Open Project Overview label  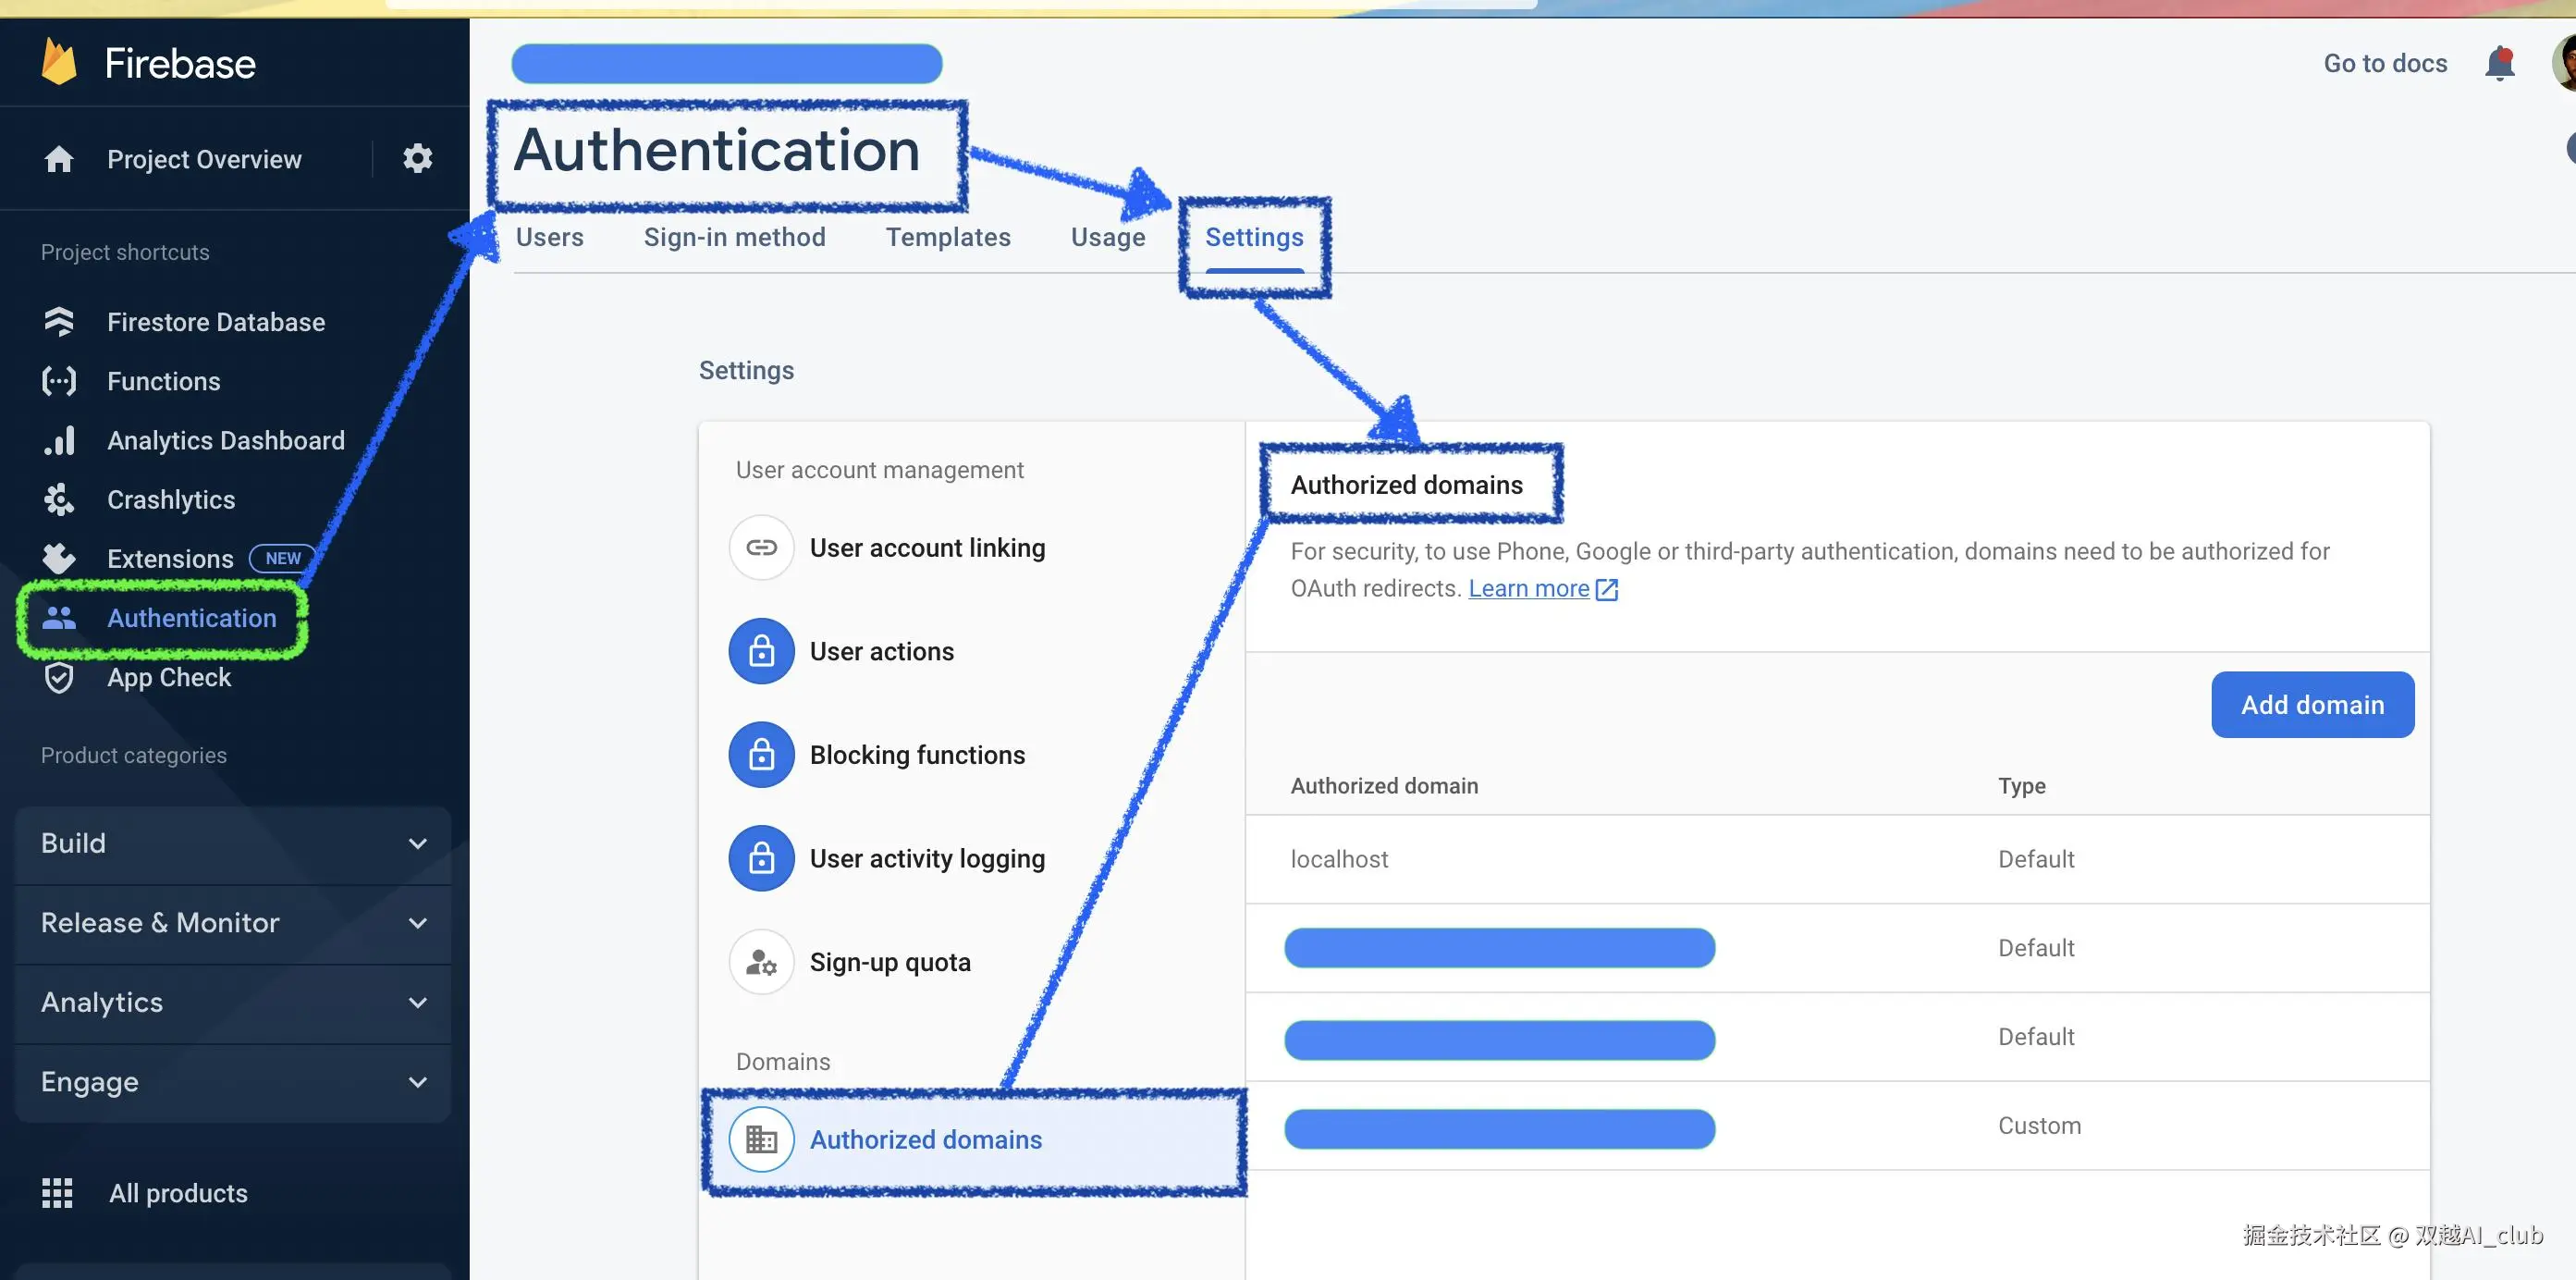coord(204,159)
